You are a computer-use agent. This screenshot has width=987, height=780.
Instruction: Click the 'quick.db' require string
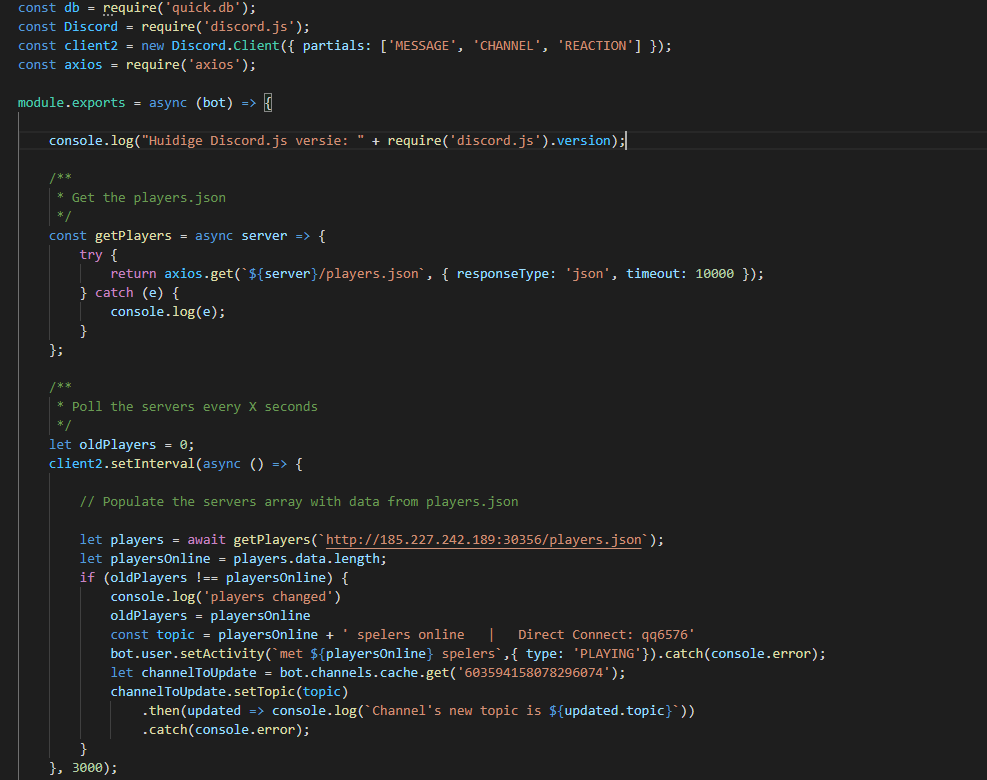[x=202, y=8]
